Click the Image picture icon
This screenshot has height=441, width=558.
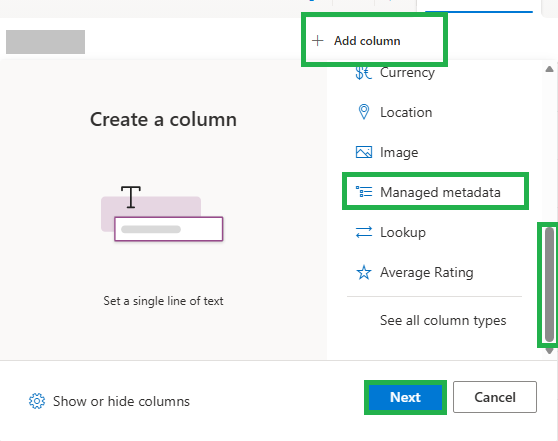(364, 152)
